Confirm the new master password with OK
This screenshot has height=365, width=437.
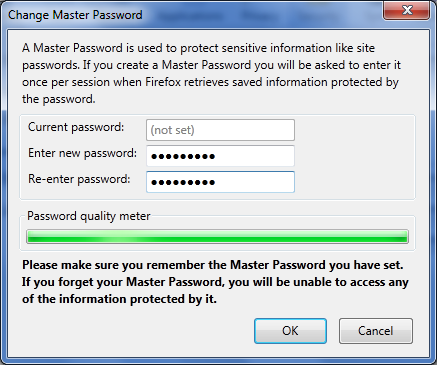click(x=290, y=331)
